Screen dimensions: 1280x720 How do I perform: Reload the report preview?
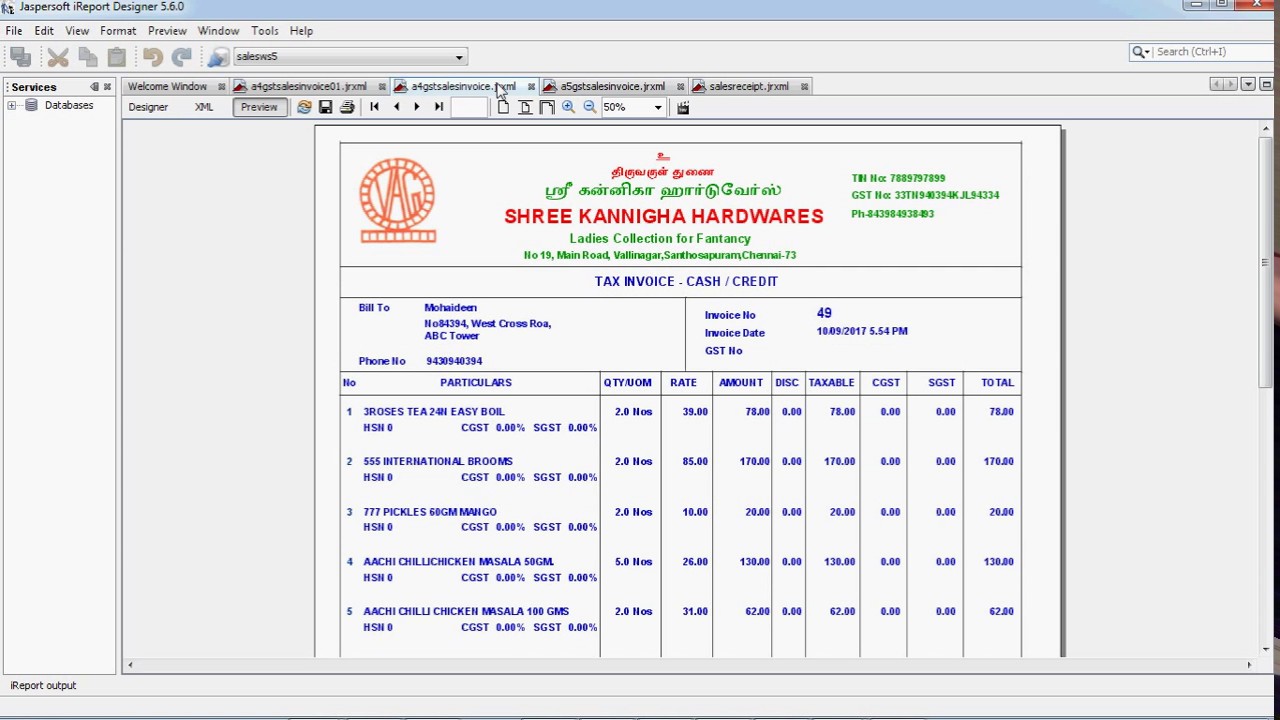click(x=304, y=107)
